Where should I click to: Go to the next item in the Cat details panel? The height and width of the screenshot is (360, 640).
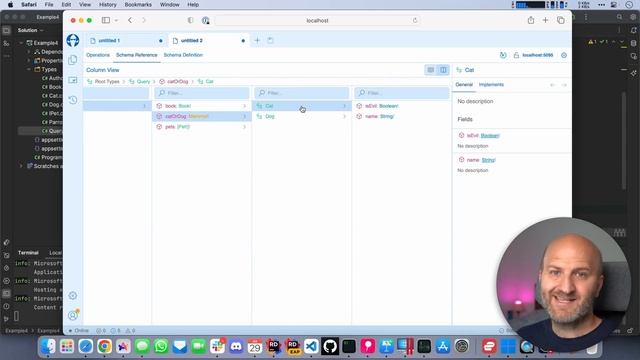pyautogui.click(x=564, y=85)
